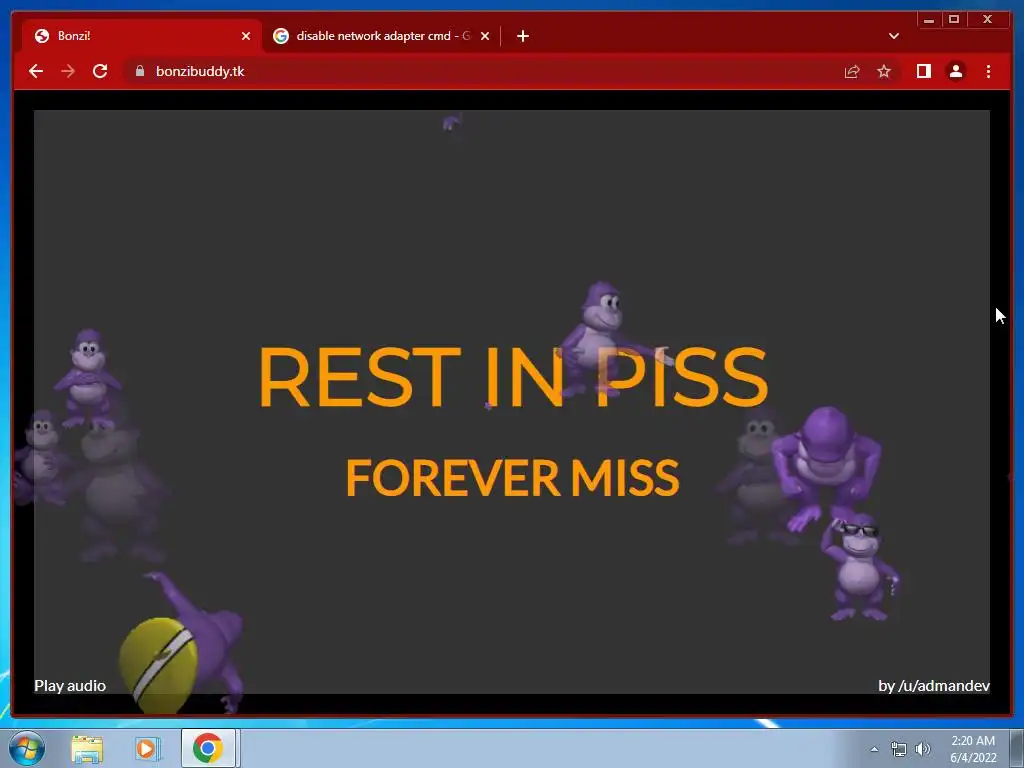Close the Bonzi! tab

tap(246, 36)
